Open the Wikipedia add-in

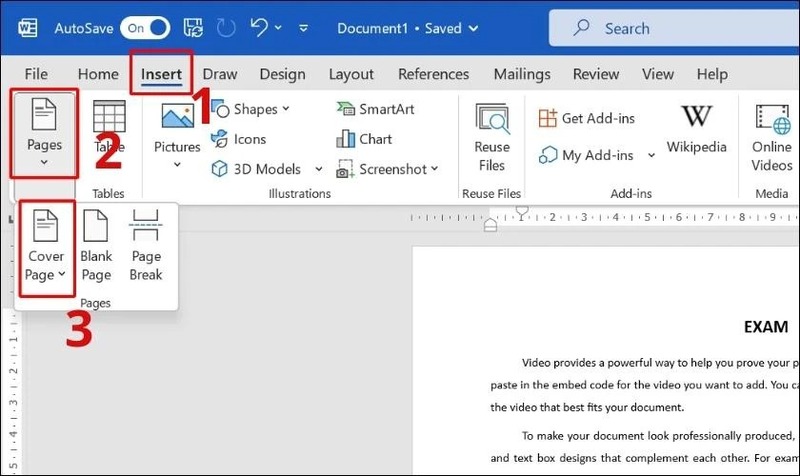(696, 129)
